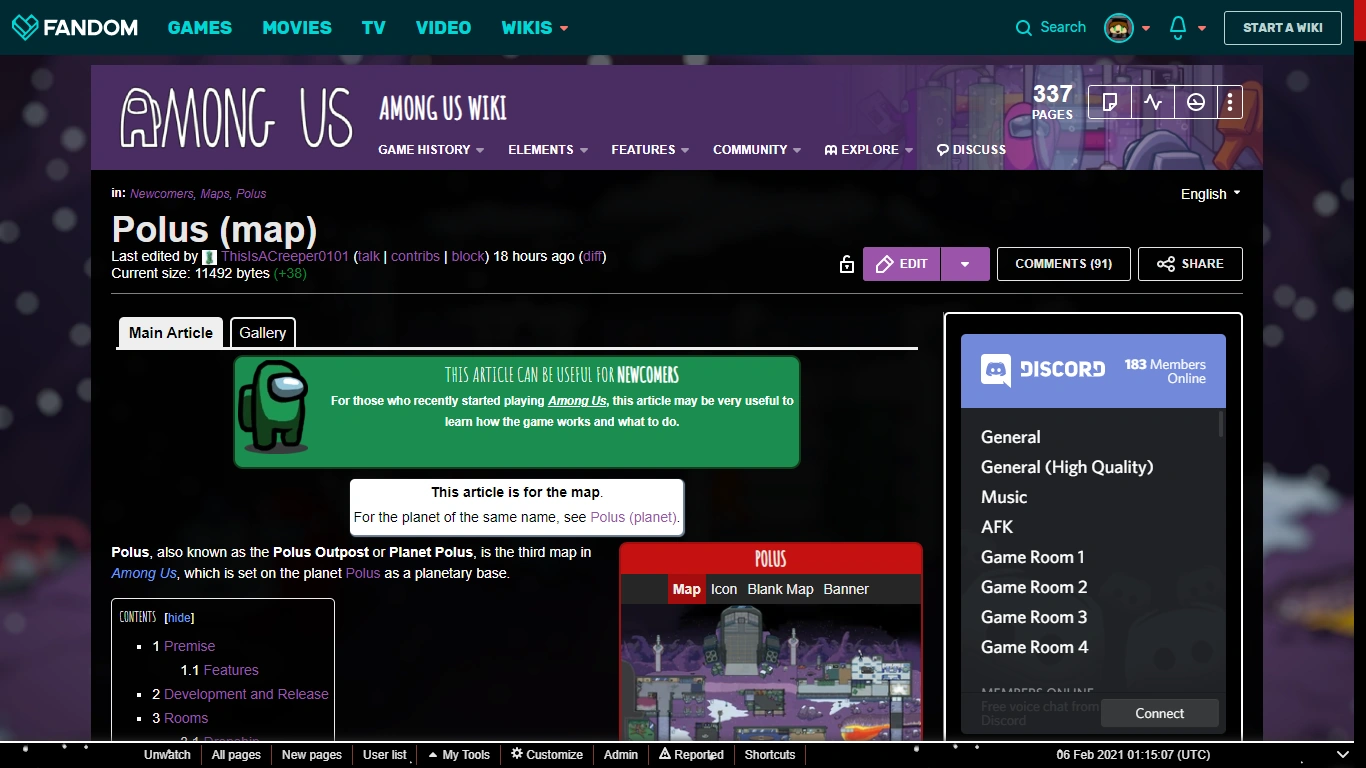Open notifications with the bell icon

point(1177,27)
